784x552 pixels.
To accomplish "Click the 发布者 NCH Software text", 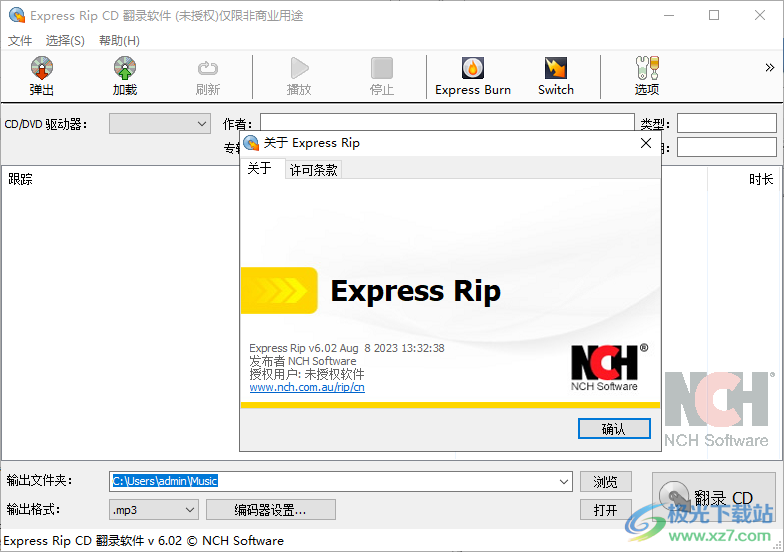I will [x=302, y=361].
